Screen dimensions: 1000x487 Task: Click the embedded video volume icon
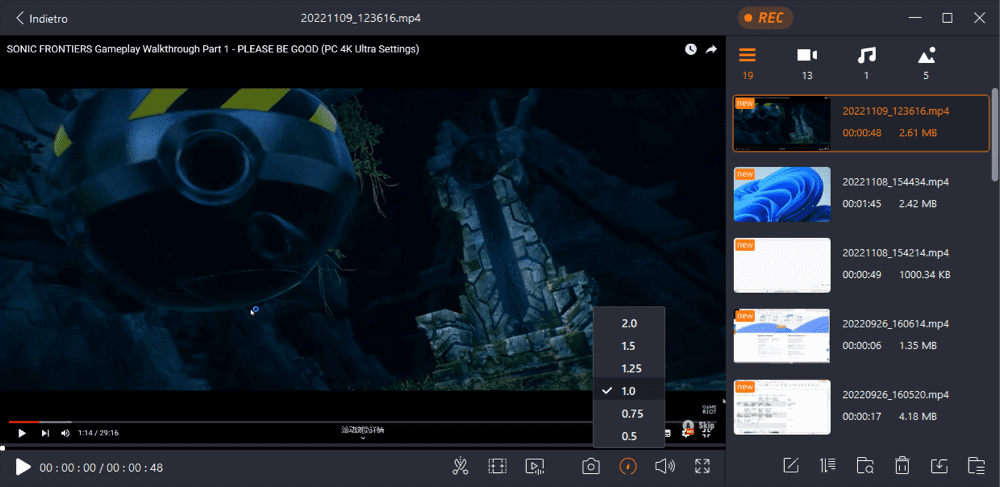[x=65, y=433]
